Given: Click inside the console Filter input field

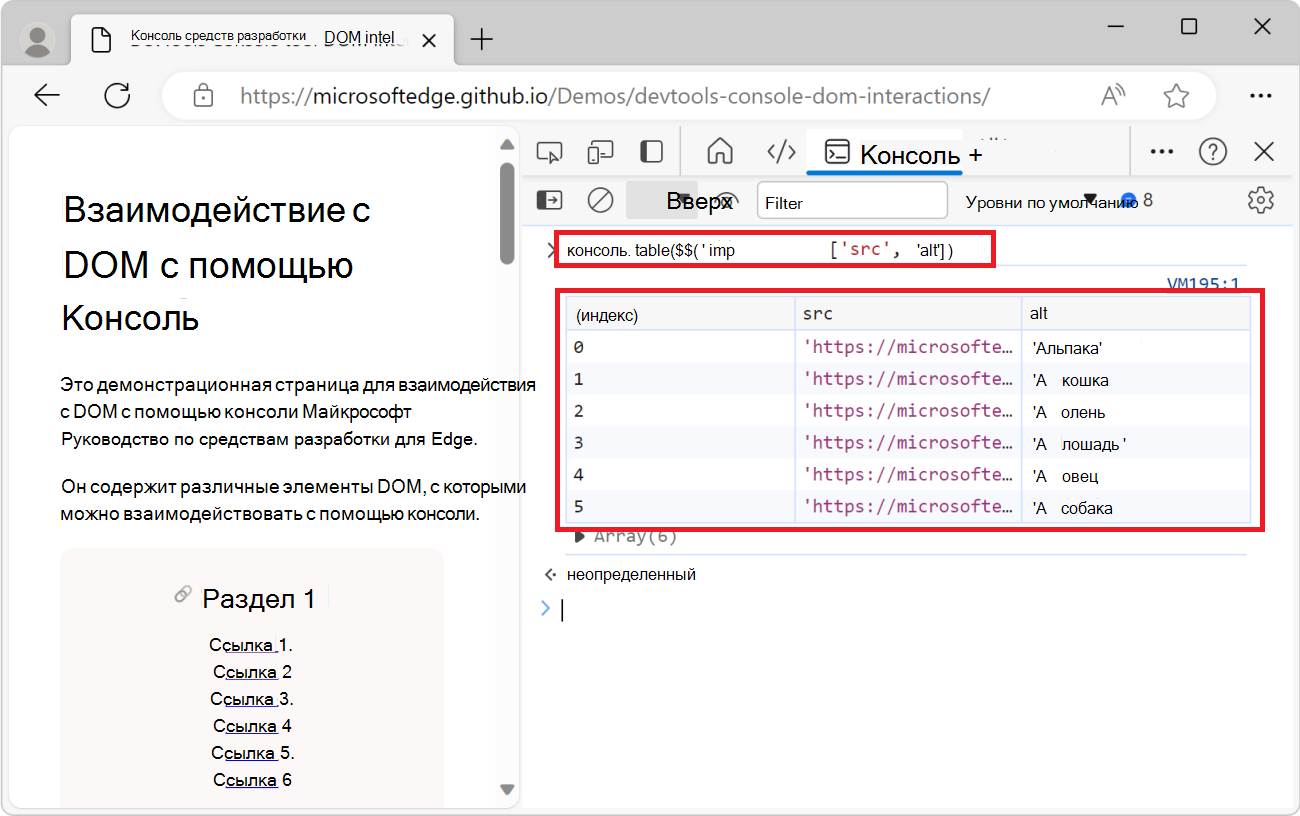Looking at the screenshot, I should [850, 201].
